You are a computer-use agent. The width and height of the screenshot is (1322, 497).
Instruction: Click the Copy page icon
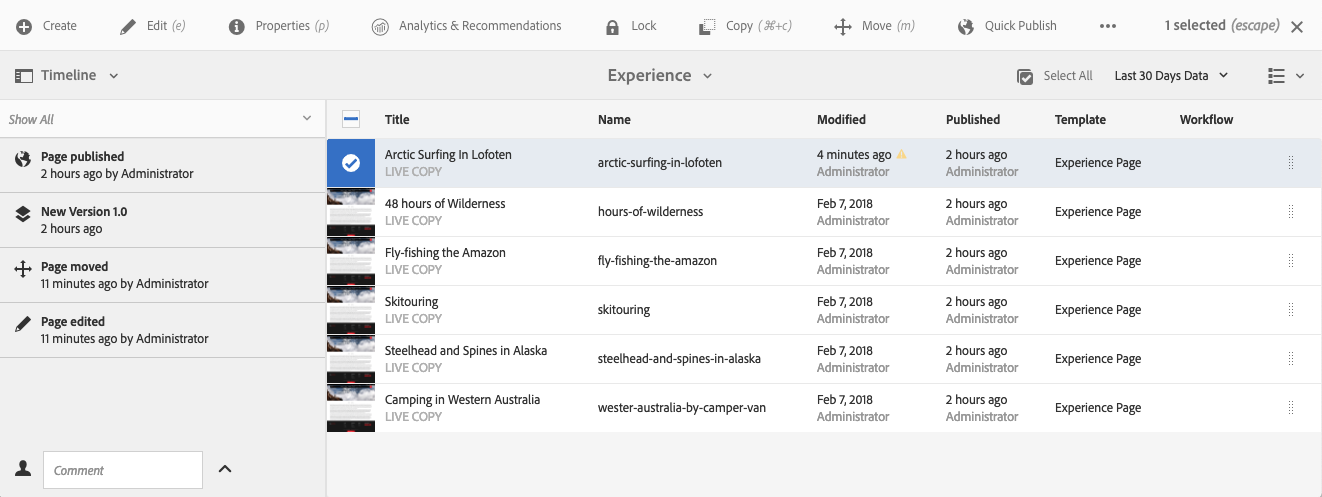point(708,26)
